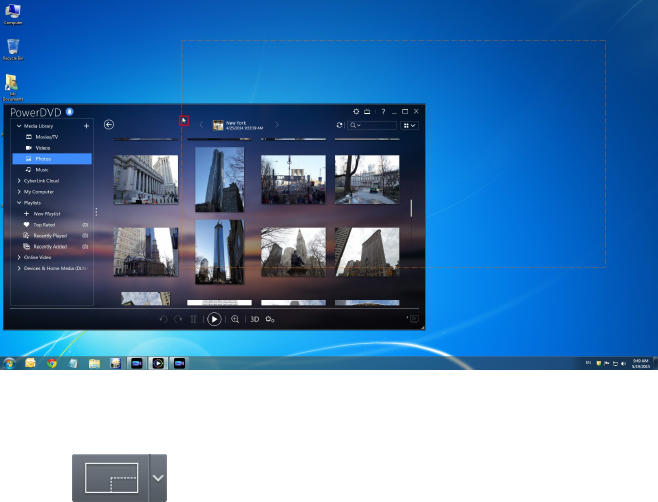Image resolution: width=658 pixels, height=502 pixels.
Task: Expand Devices & Home Media section
Action: pos(19,268)
